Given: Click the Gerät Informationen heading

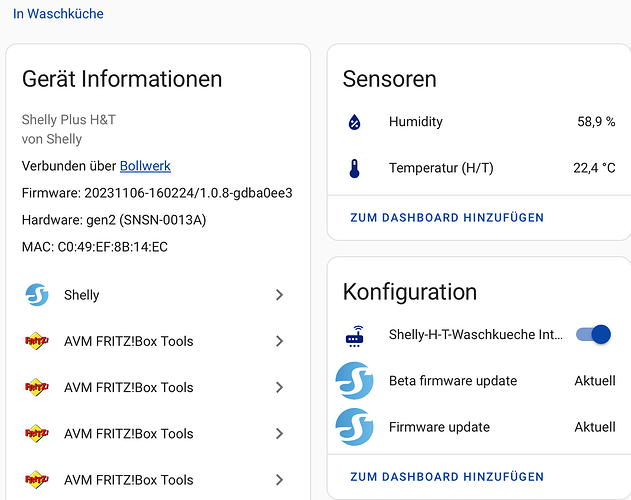Looking at the screenshot, I should 122,79.
